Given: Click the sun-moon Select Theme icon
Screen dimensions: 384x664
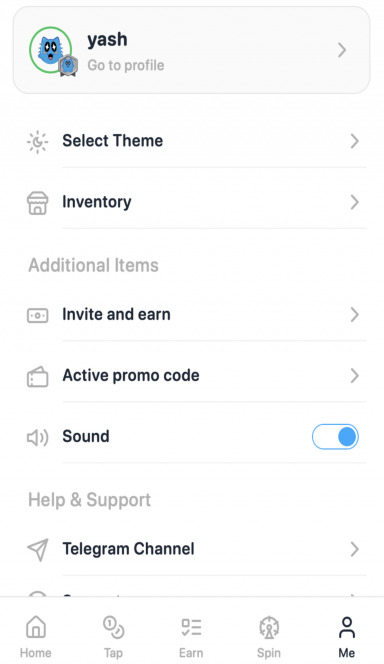Looking at the screenshot, I should pyautogui.click(x=37, y=141).
